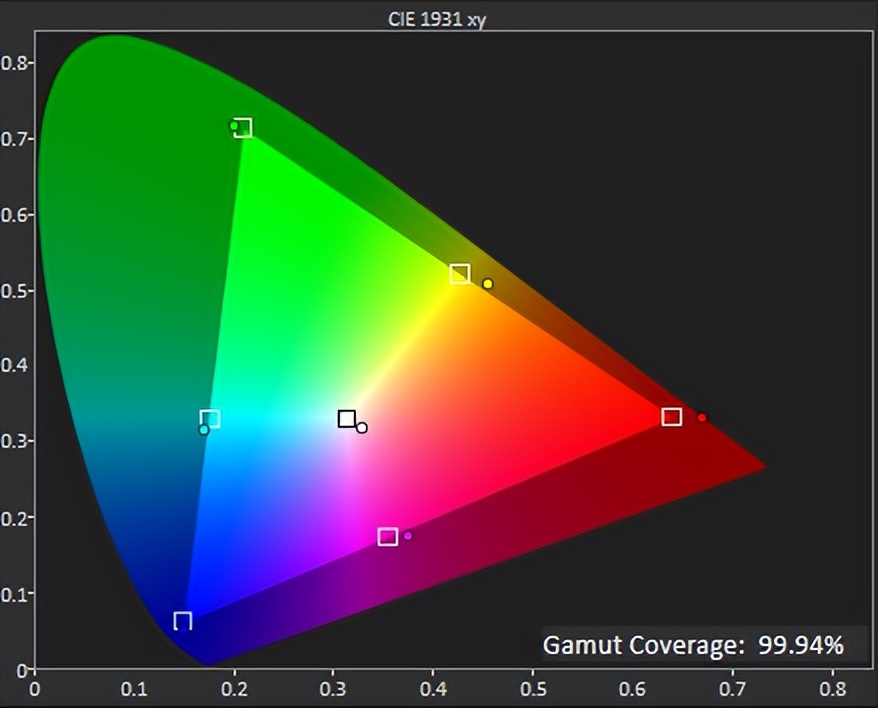Viewport: 878px width, 708px height.
Task: Click the Gamut Coverage 99.94% readout
Action: coord(693,645)
